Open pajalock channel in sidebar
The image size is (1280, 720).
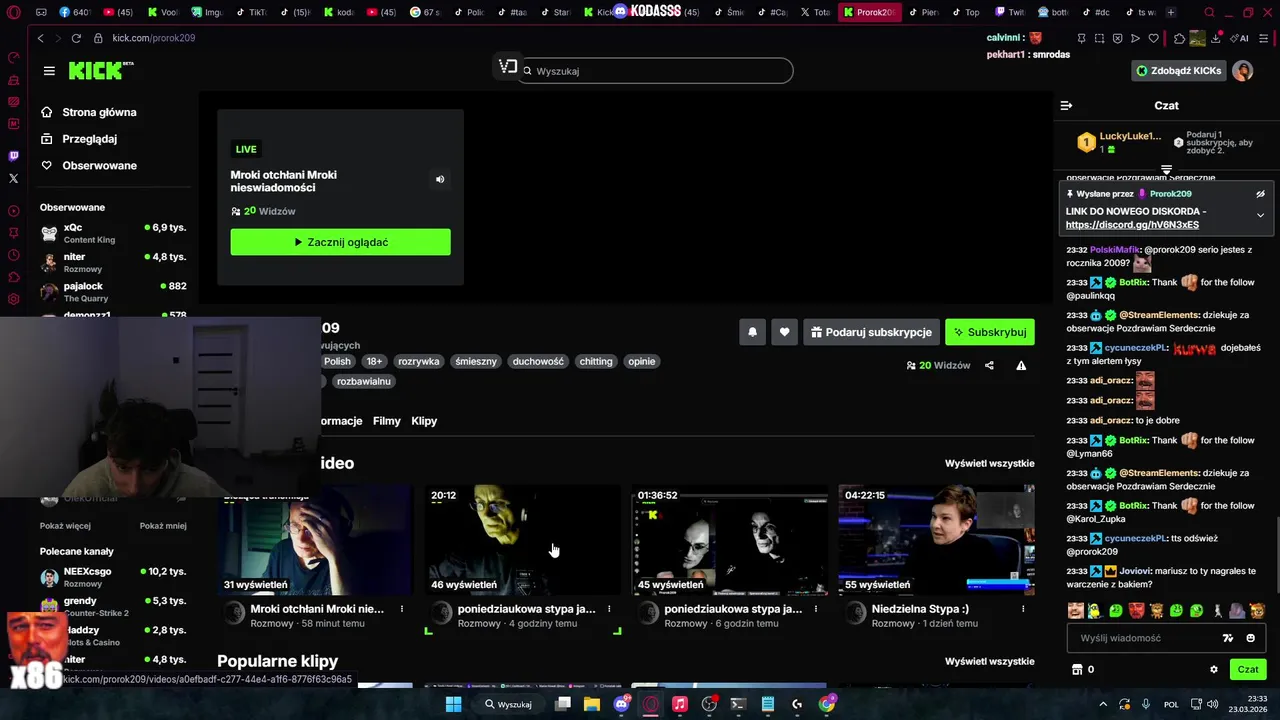coord(113,292)
